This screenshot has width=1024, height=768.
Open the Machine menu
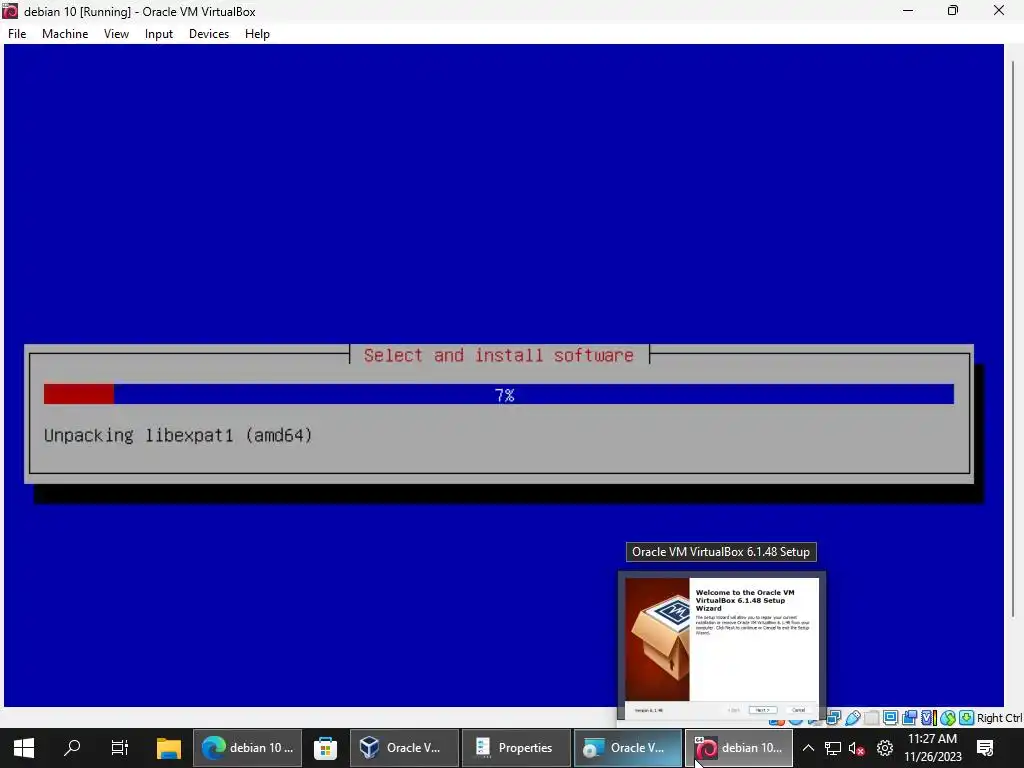(x=65, y=34)
